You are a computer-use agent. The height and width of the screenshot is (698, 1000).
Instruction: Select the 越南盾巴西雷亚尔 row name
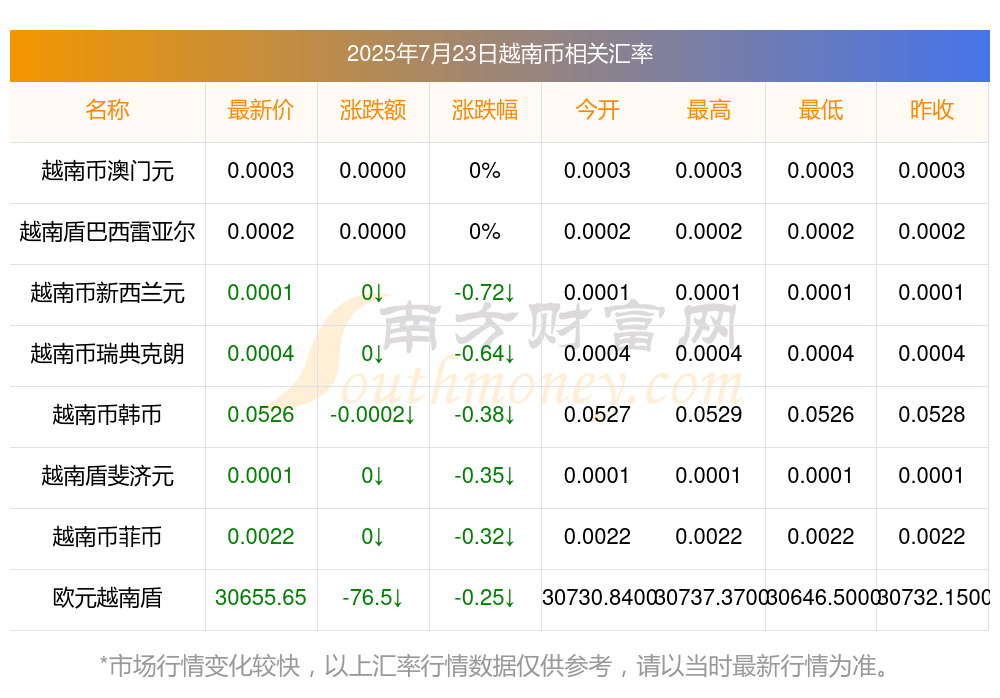pos(107,232)
